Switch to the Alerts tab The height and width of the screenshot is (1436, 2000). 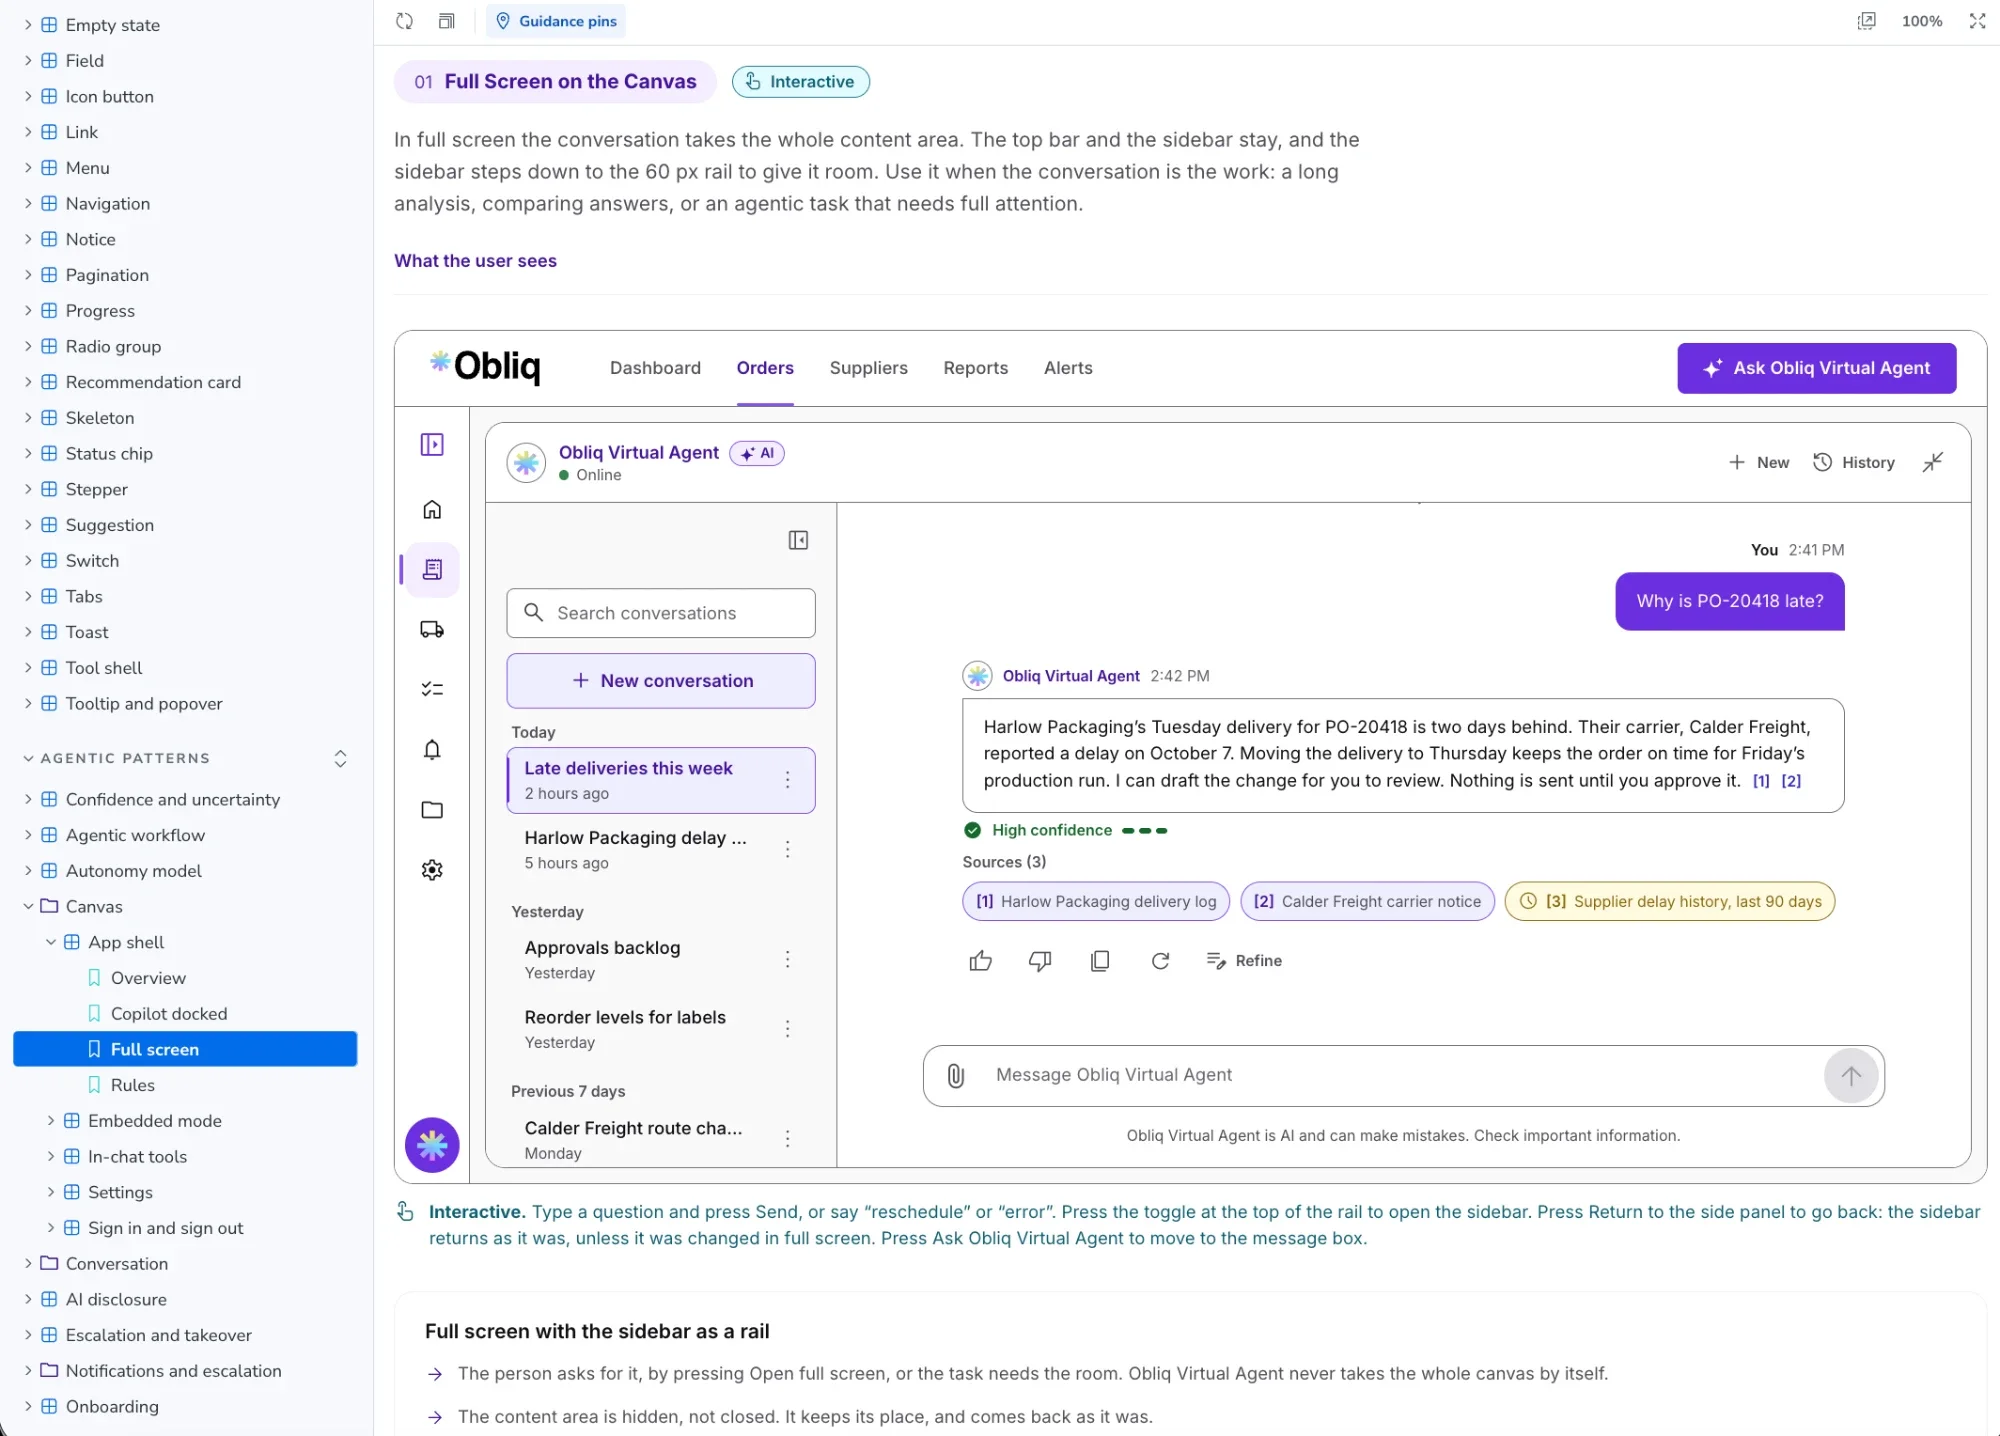[x=1068, y=368]
